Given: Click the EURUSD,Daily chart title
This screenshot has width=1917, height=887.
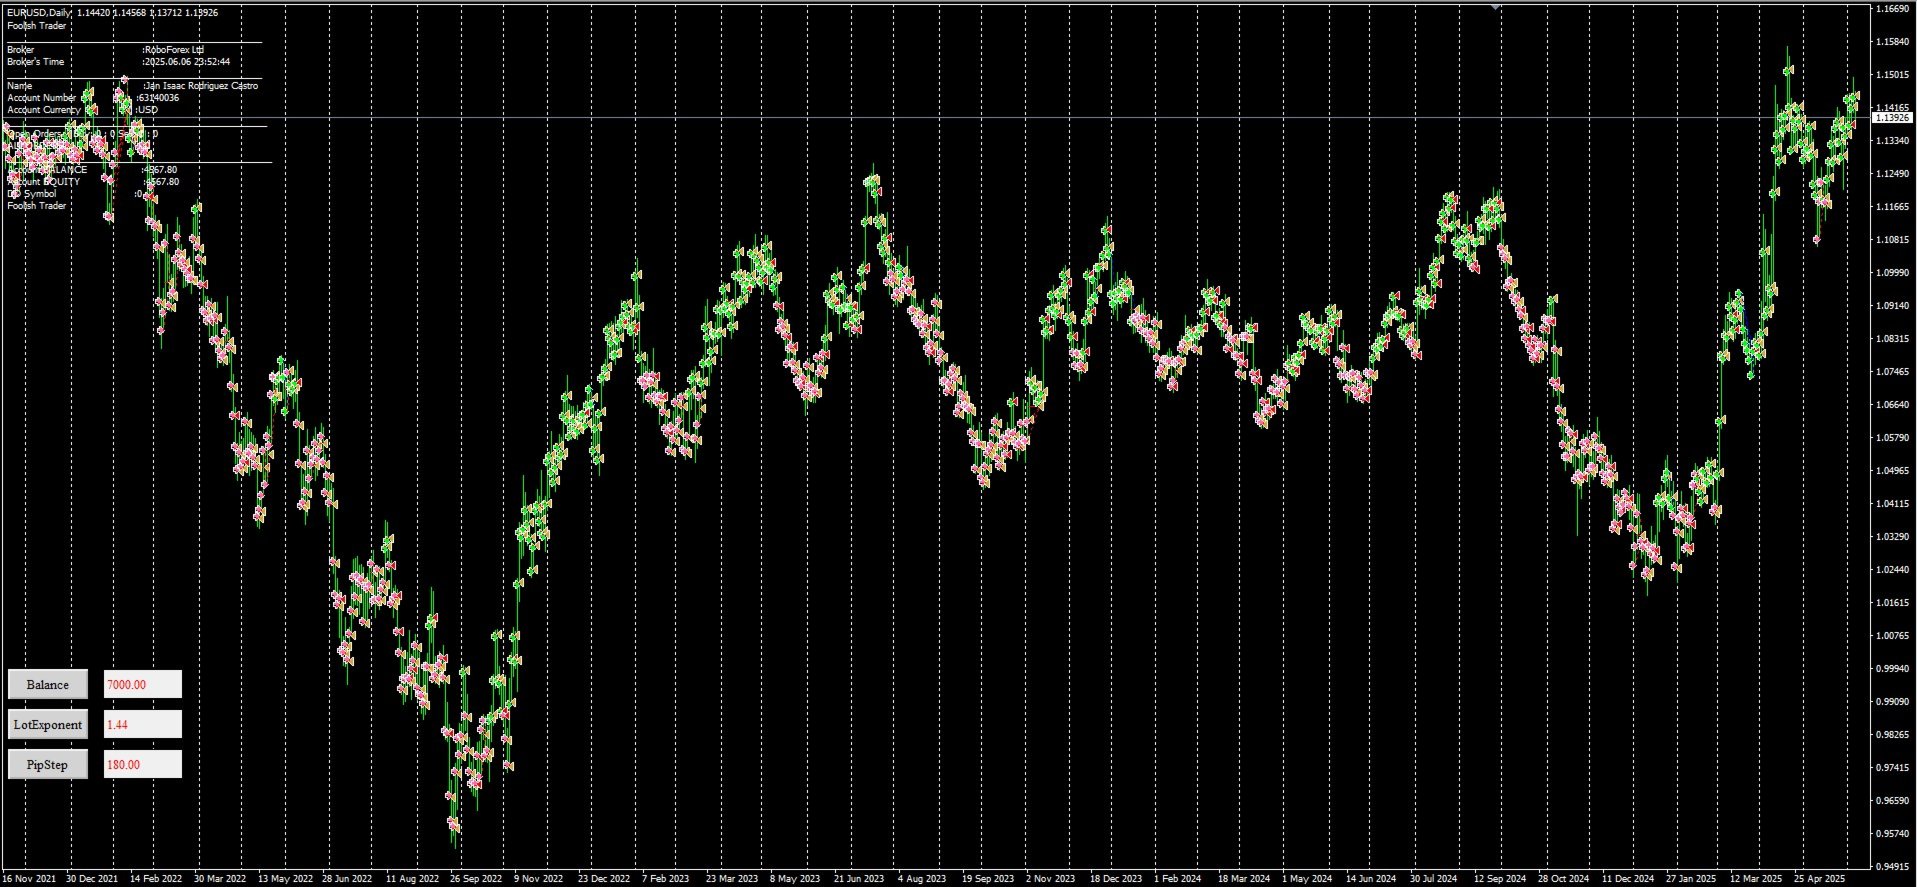Looking at the screenshot, I should [38, 13].
